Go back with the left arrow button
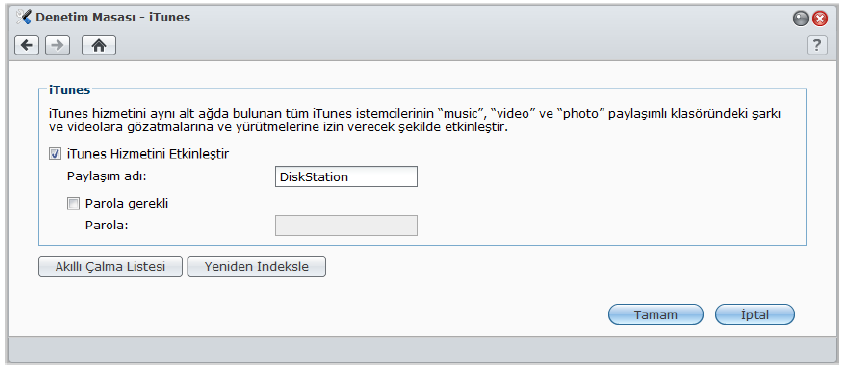 tap(26, 46)
